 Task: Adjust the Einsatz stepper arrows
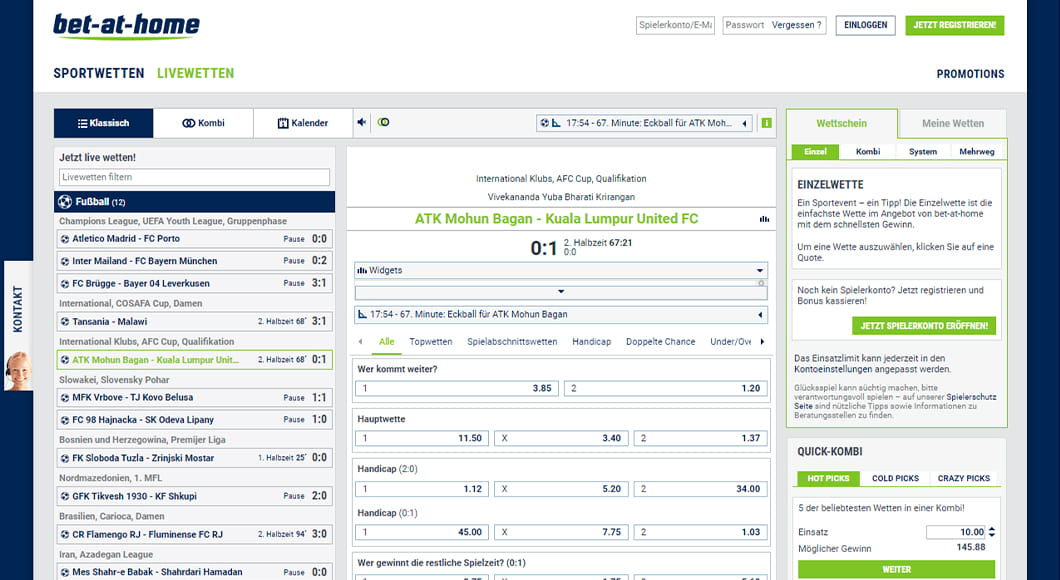[992, 532]
